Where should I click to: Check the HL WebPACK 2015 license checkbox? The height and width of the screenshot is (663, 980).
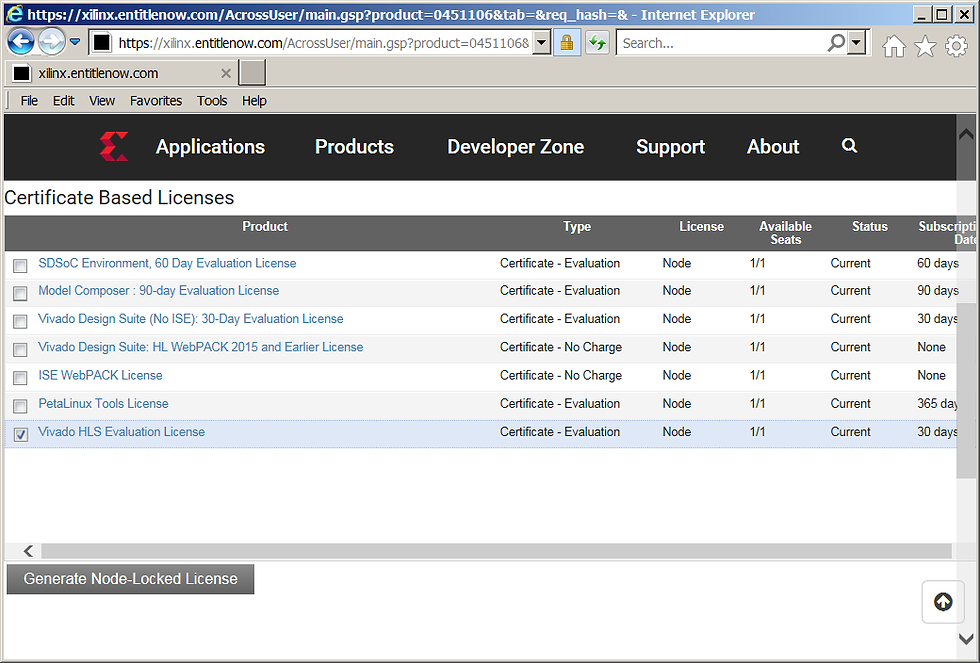click(20, 349)
